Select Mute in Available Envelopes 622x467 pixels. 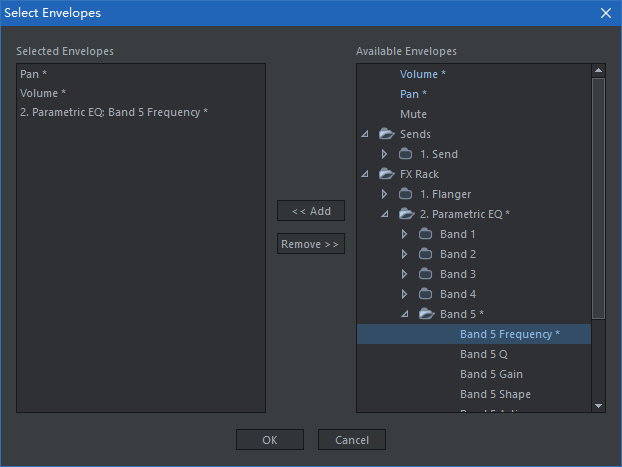(x=413, y=114)
